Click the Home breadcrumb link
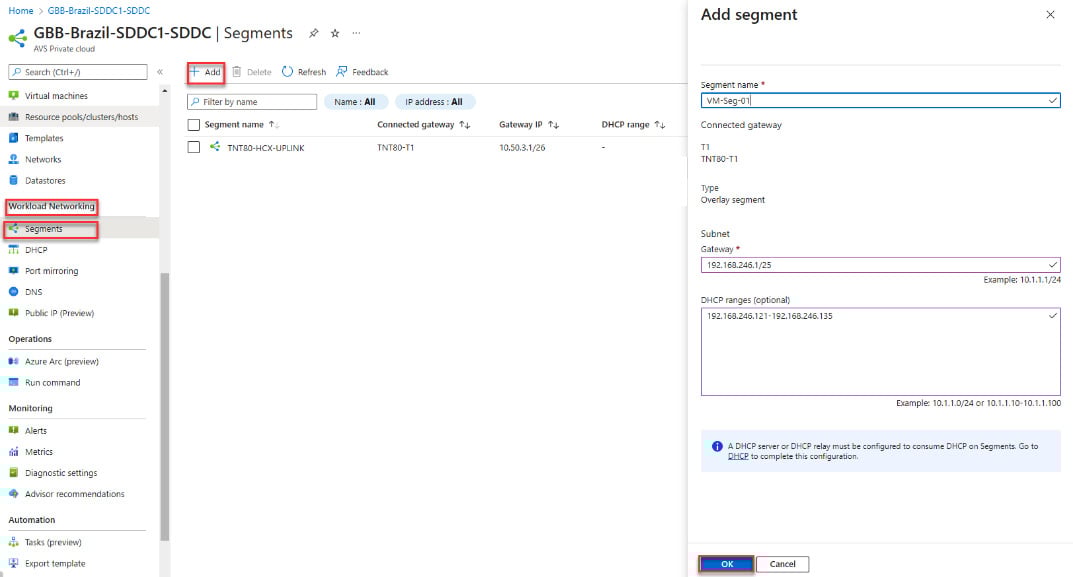 pyautogui.click(x=21, y=11)
